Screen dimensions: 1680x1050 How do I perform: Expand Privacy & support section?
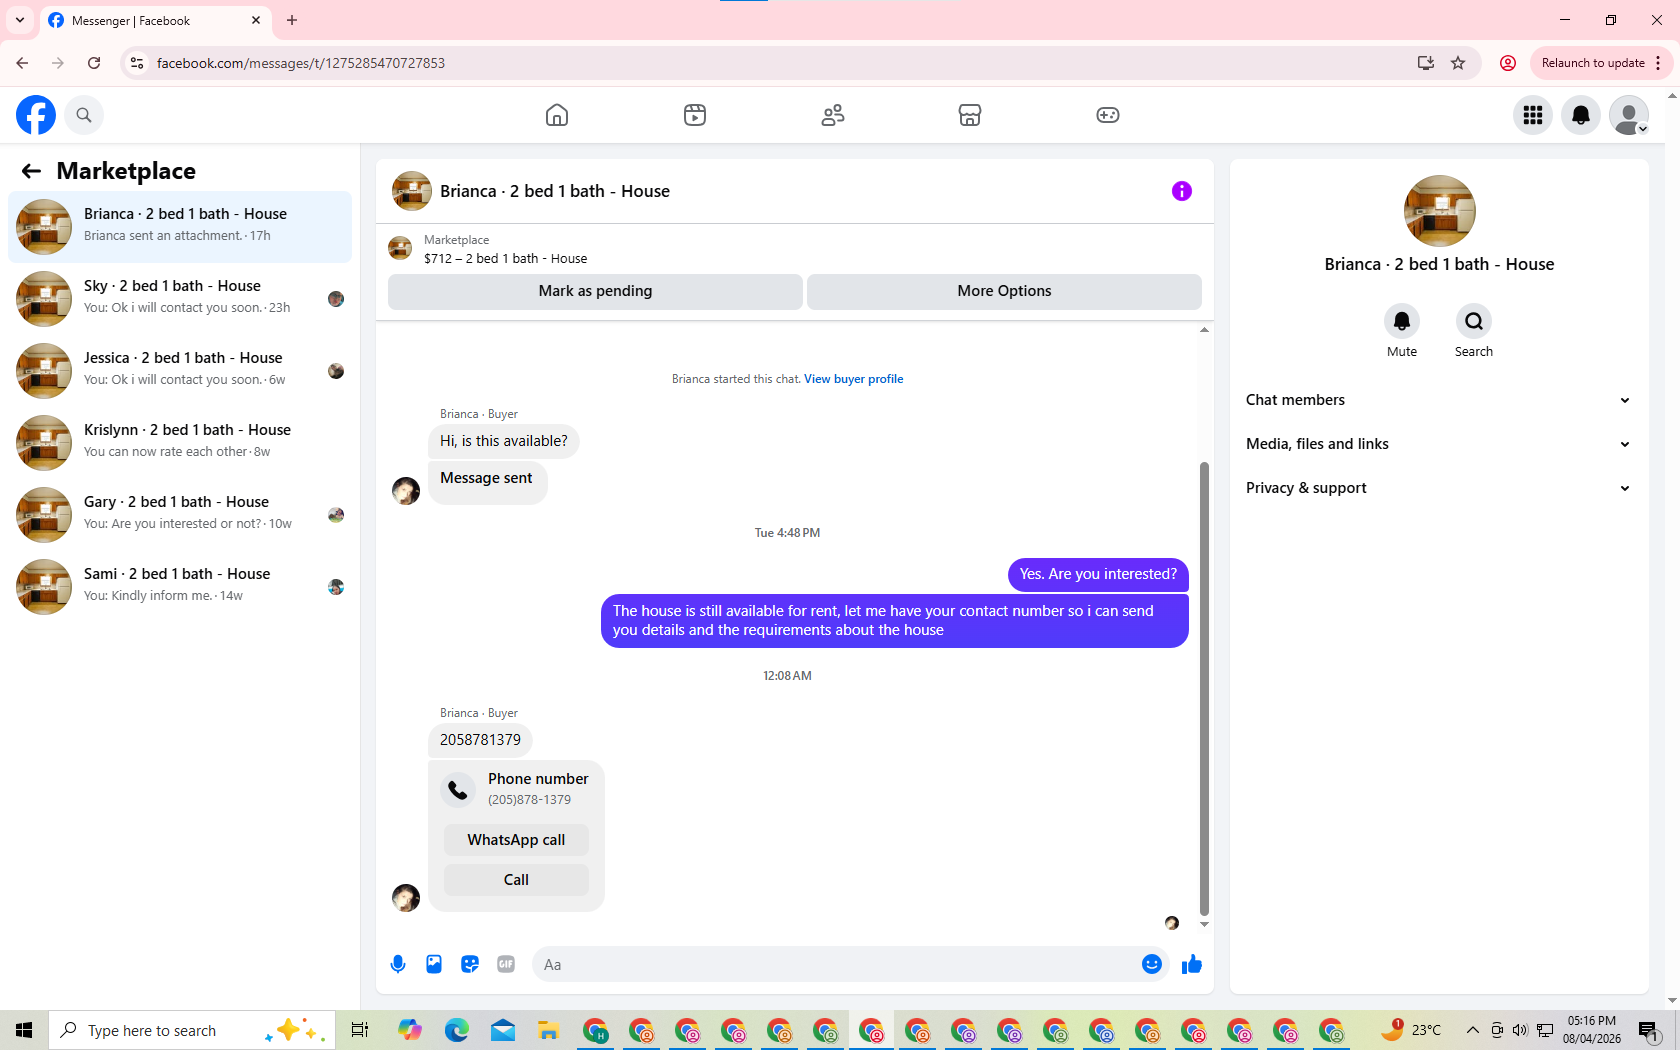(x=1439, y=488)
